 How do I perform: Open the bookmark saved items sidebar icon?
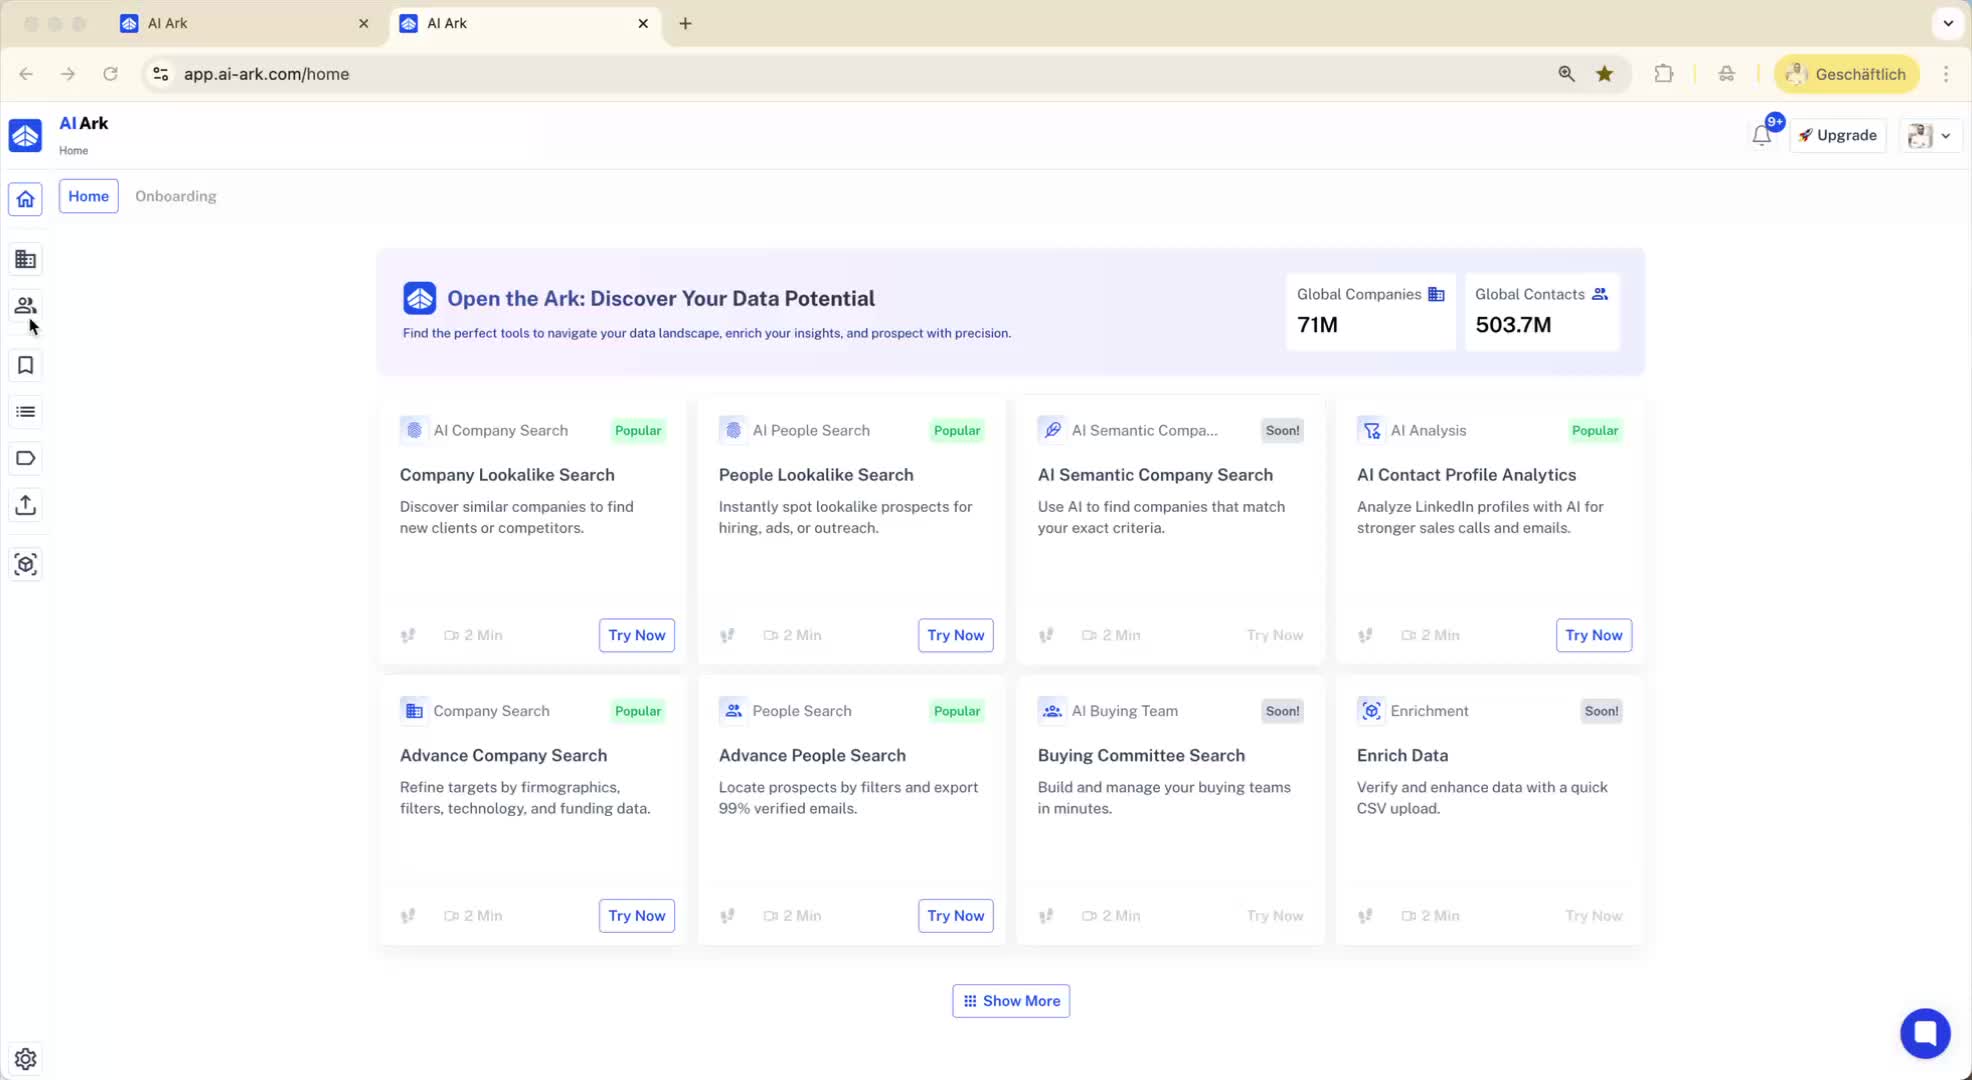tap(26, 366)
